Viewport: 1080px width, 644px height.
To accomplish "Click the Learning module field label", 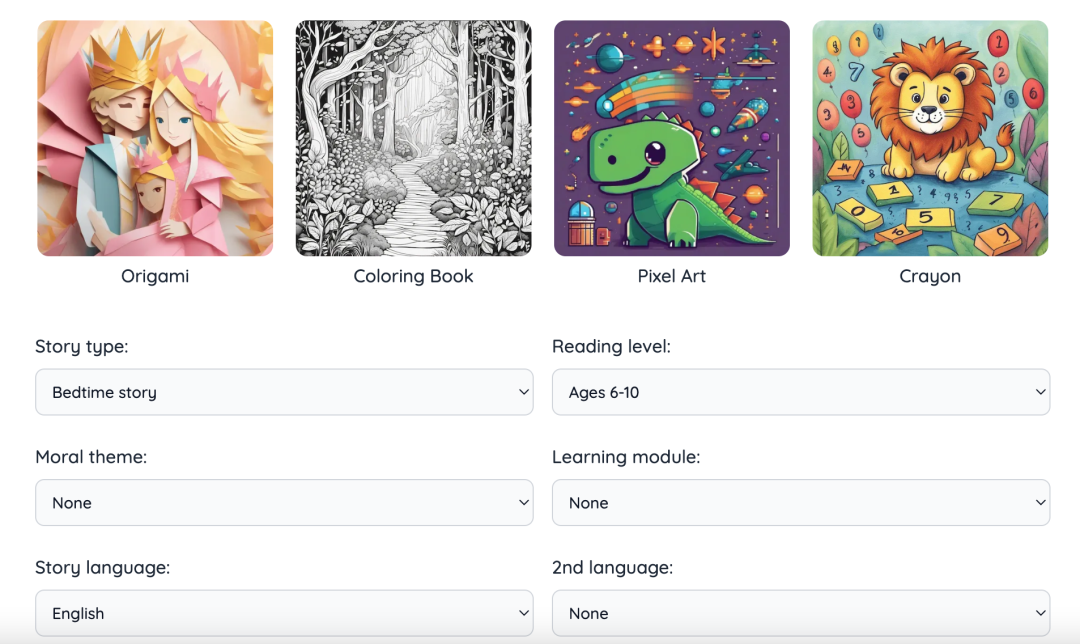I will point(626,457).
